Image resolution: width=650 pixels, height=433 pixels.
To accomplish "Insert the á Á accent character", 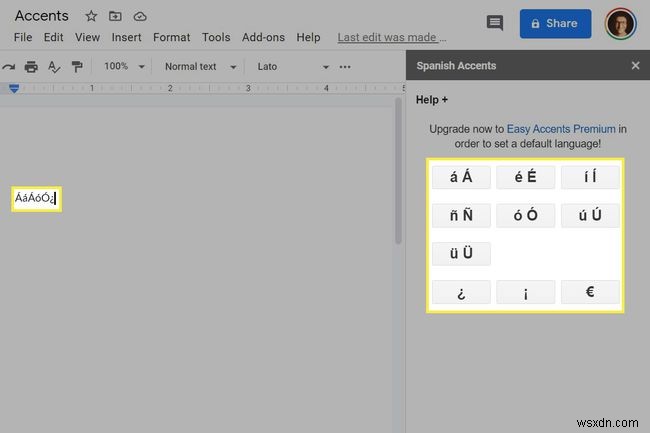I will (461, 177).
